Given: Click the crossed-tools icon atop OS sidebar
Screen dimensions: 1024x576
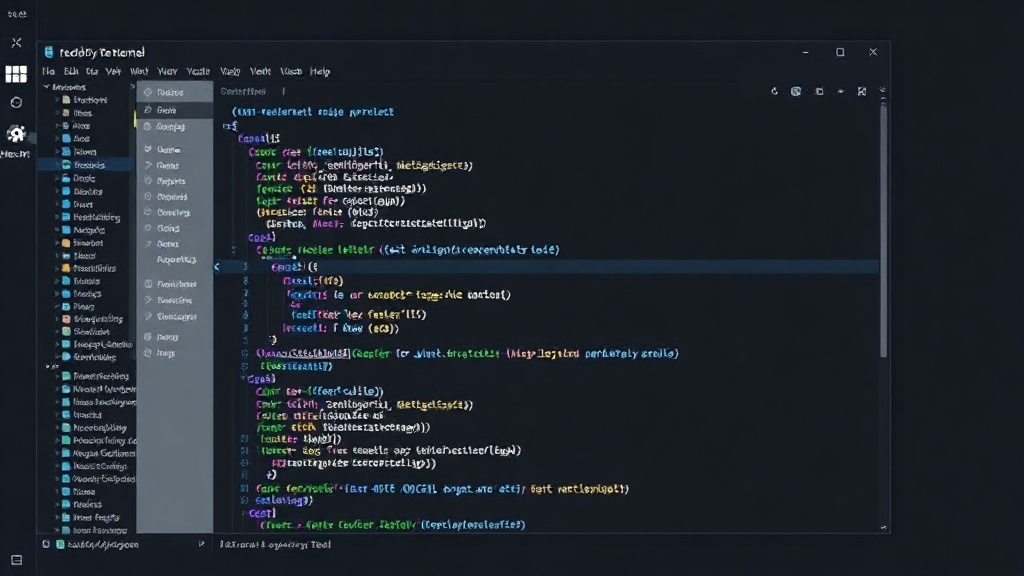Looking at the screenshot, I should [16, 42].
